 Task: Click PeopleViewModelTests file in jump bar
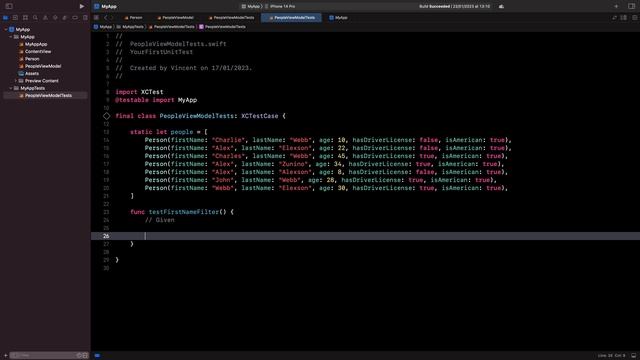[171, 27]
